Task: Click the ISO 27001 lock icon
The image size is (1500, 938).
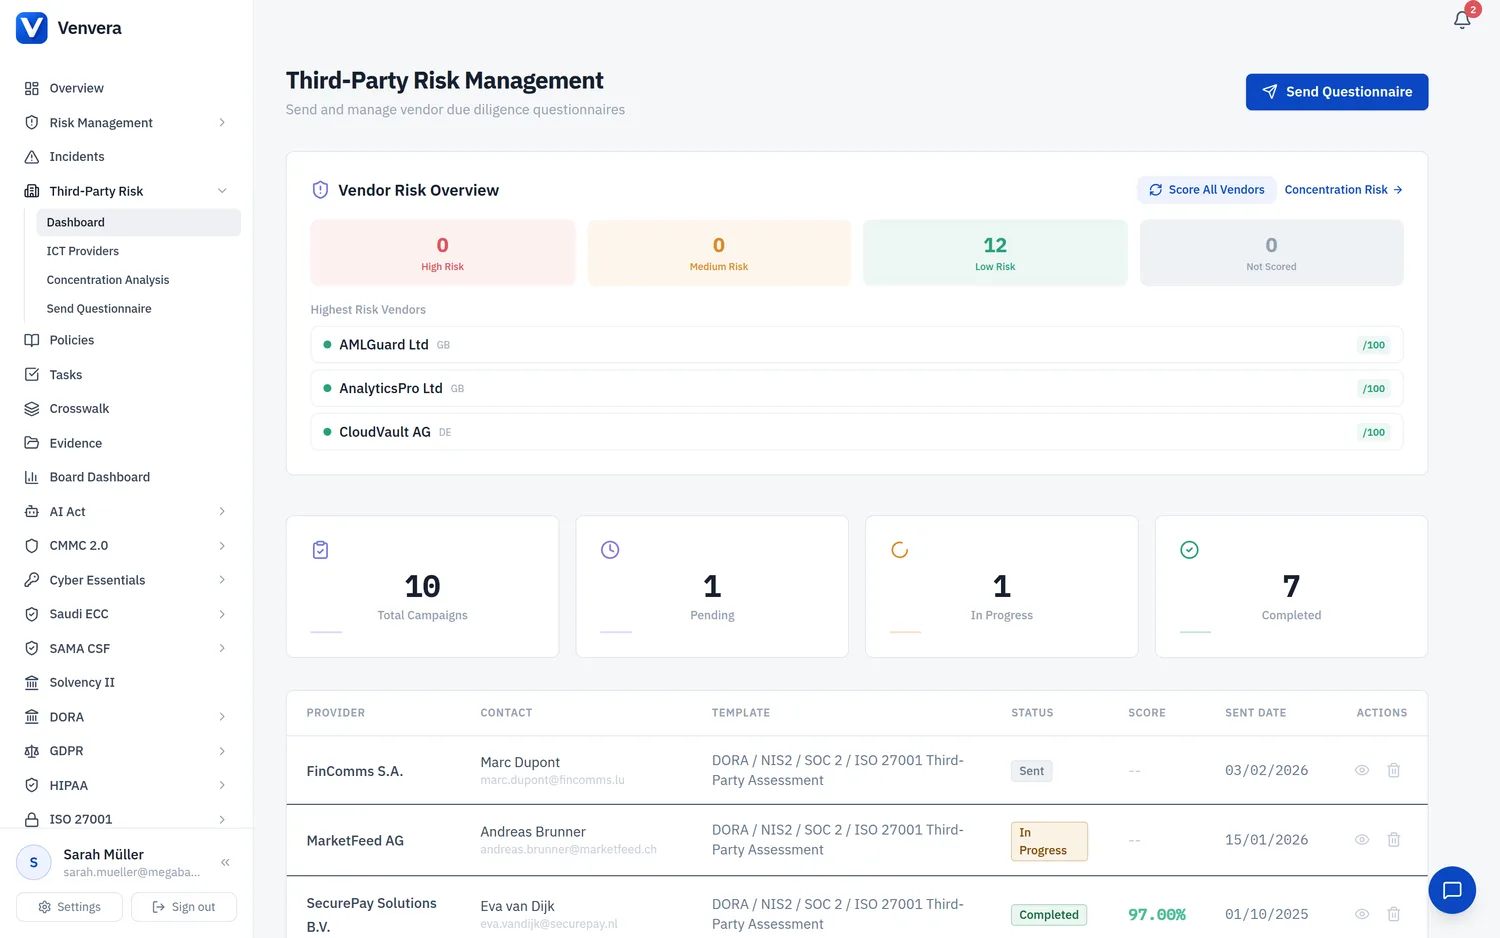Action: pyautogui.click(x=32, y=819)
